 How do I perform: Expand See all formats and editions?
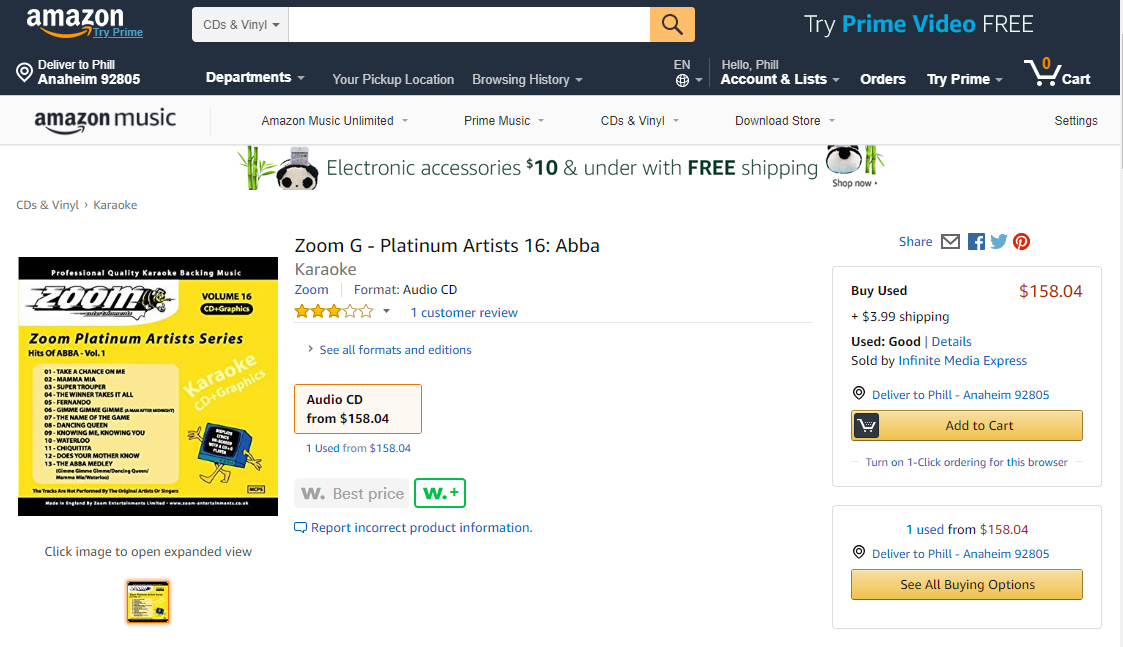pos(394,350)
